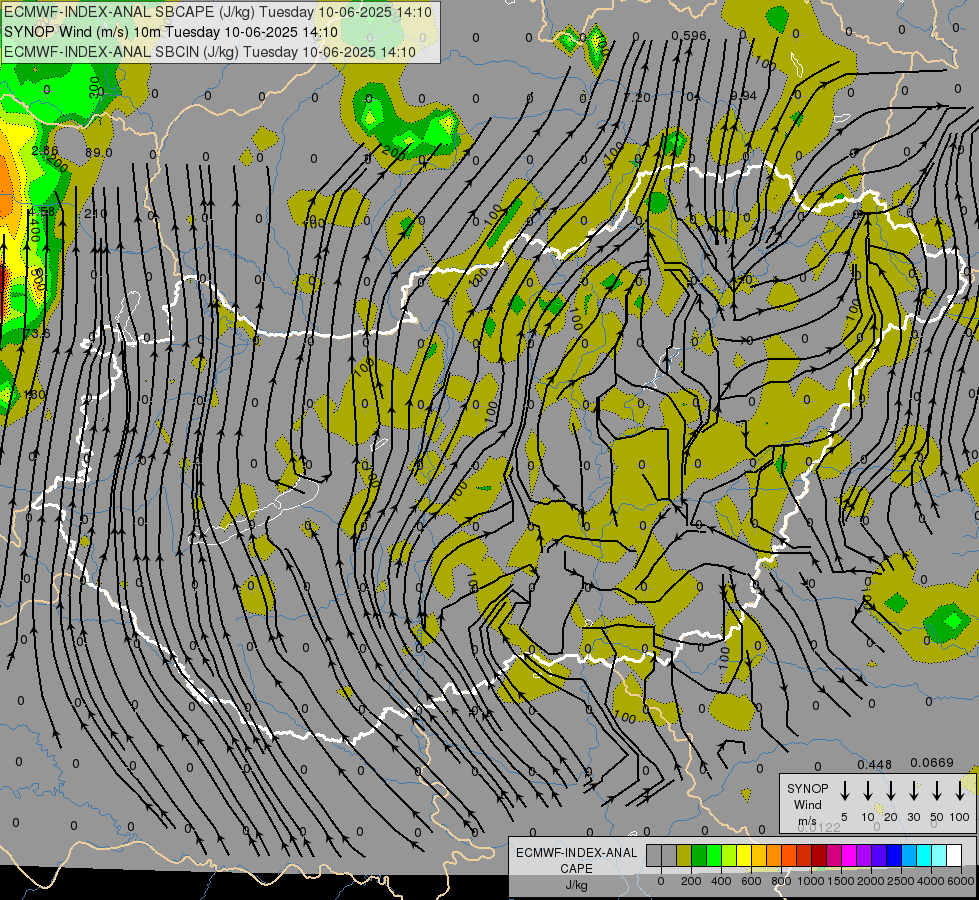Select the cyan CAPE legend swatch
The image size is (979, 900).
tap(923, 855)
